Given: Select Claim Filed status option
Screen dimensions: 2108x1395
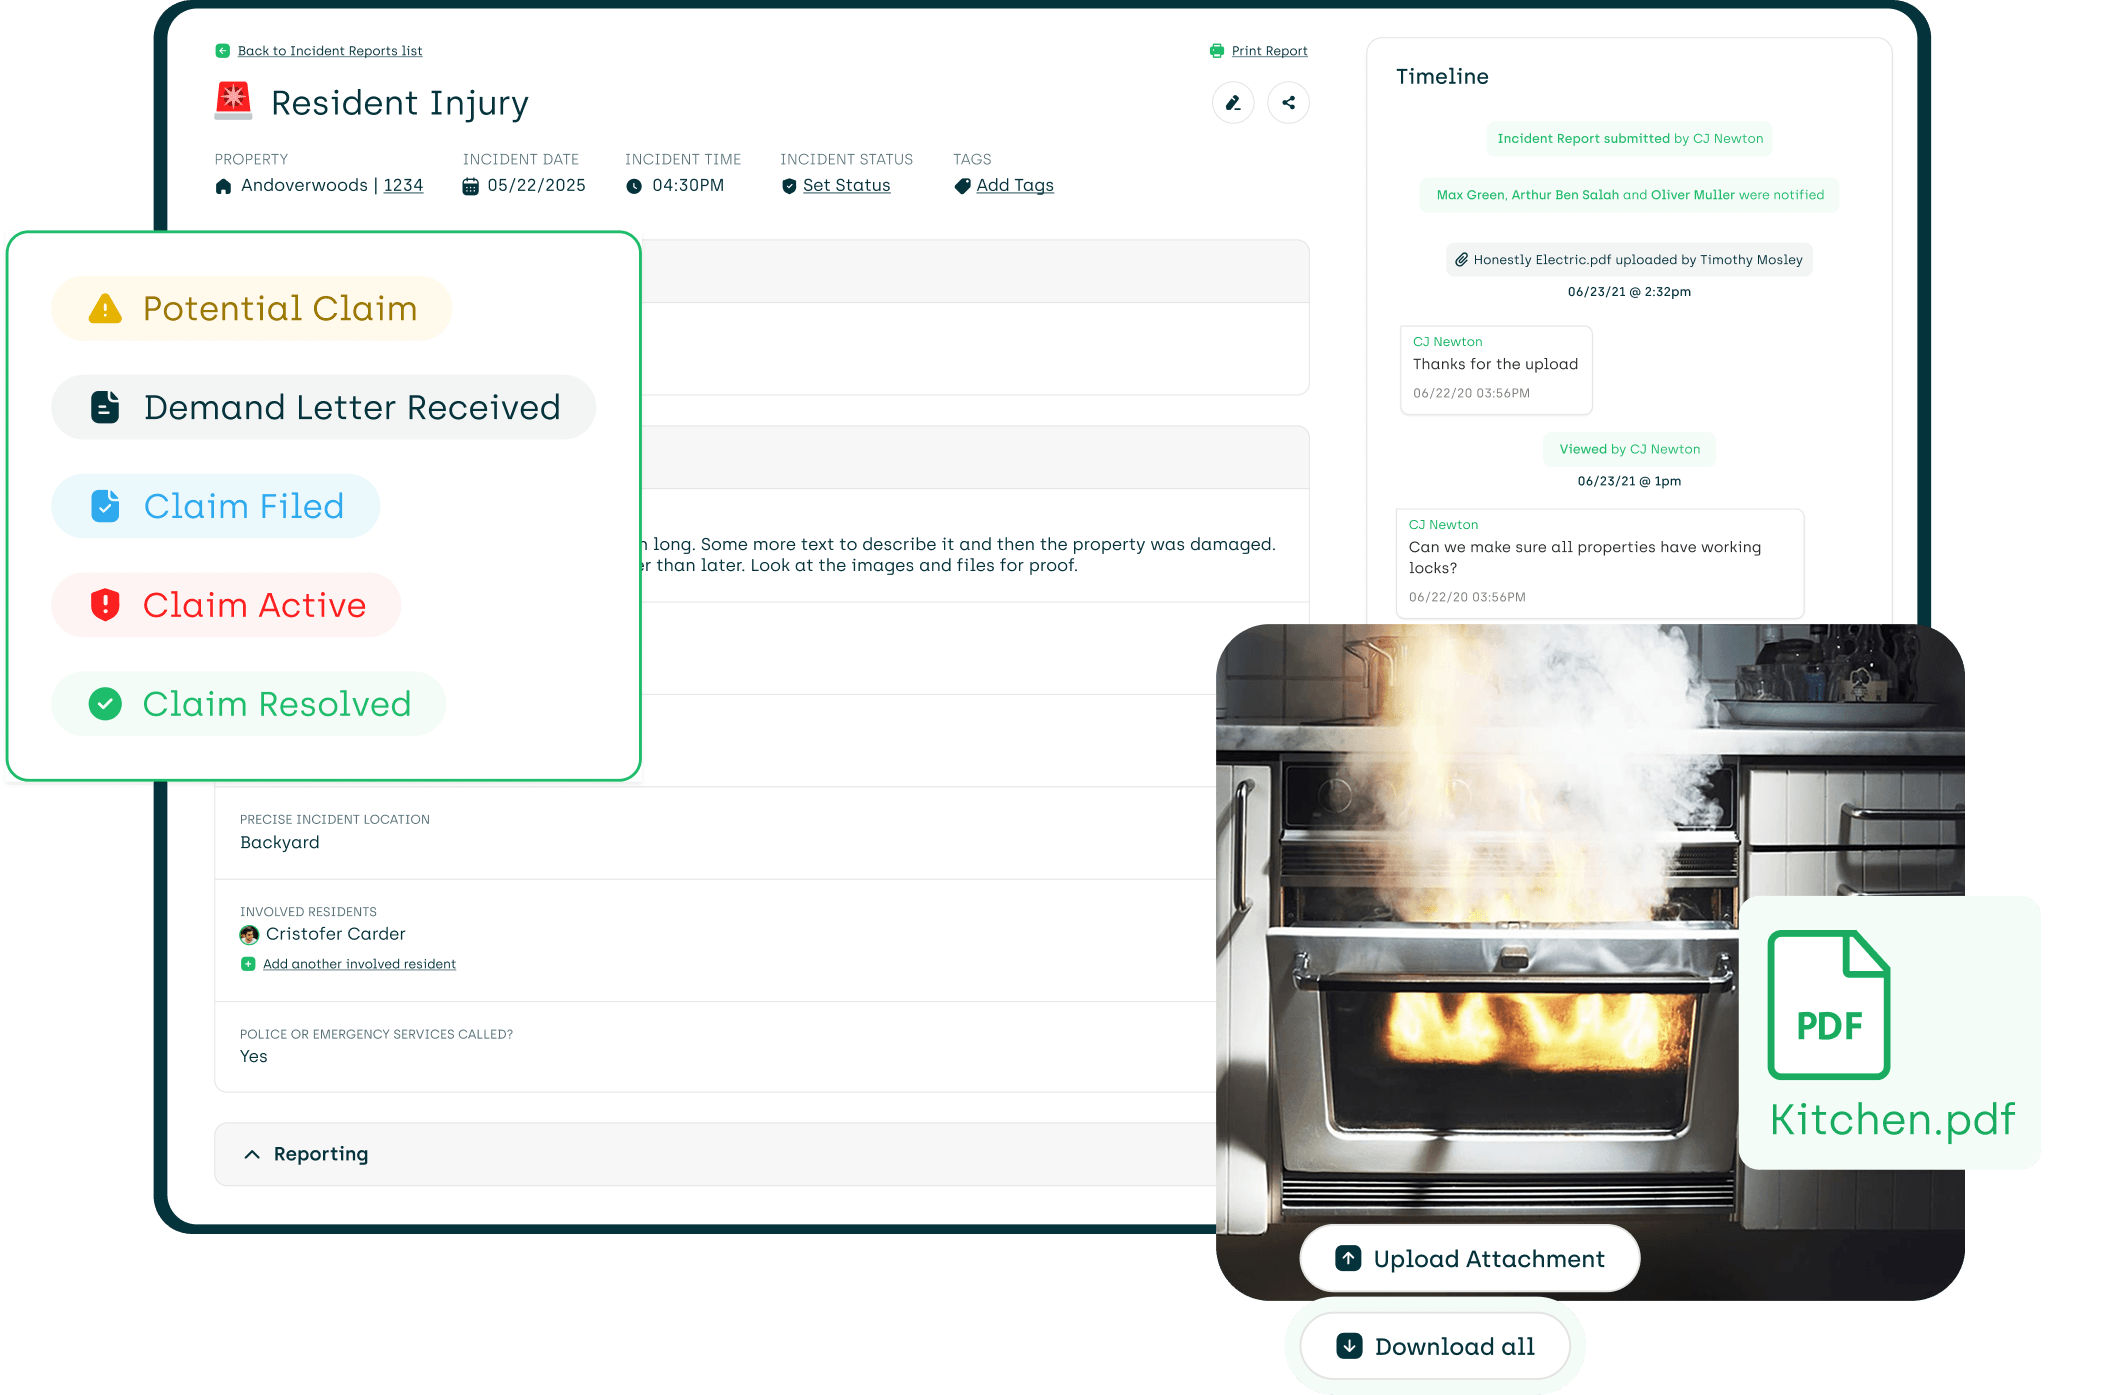Looking at the screenshot, I should [x=216, y=506].
